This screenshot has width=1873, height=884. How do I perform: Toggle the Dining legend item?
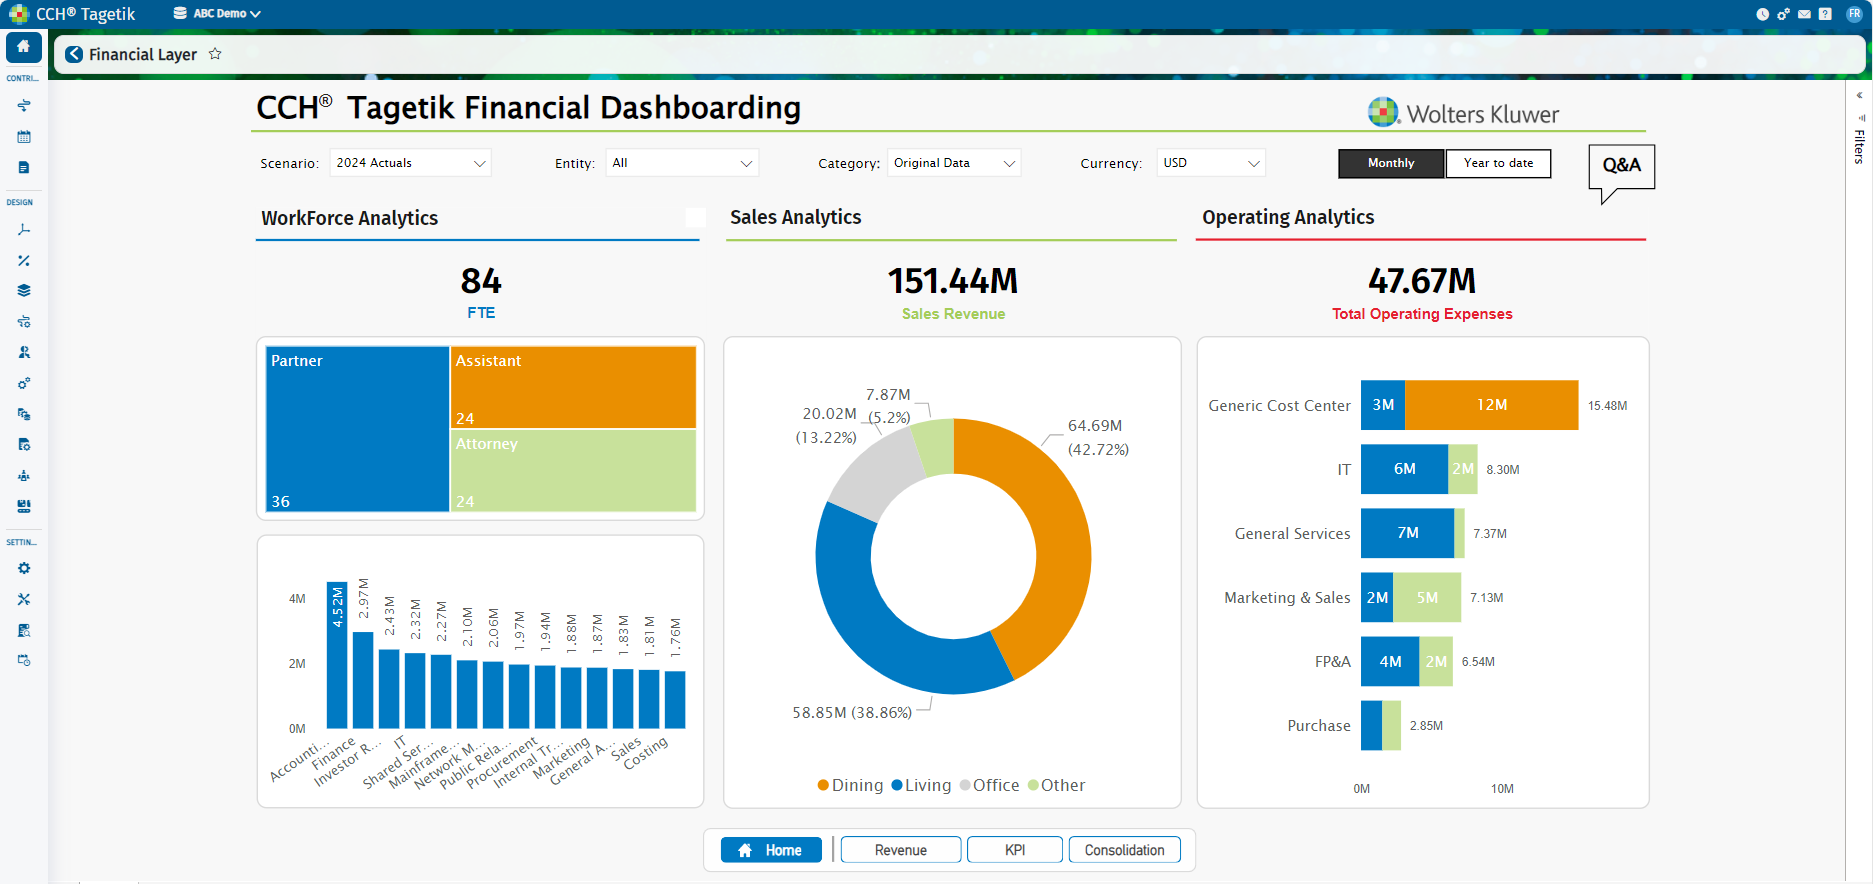[850, 785]
